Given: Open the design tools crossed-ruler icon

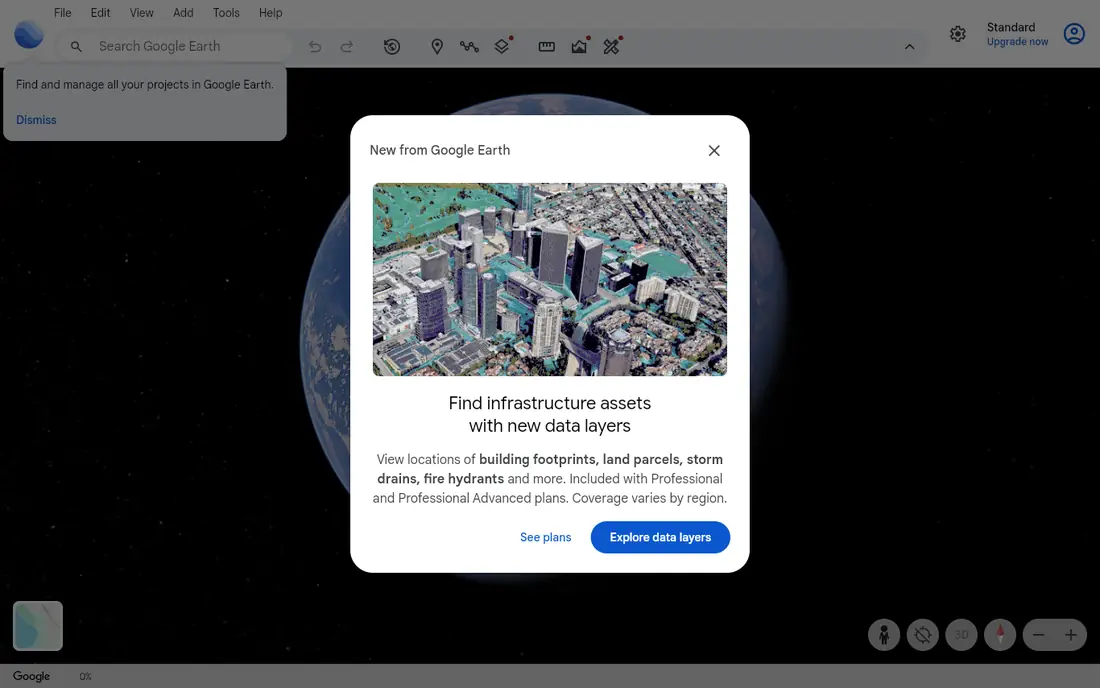Looking at the screenshot, I should point(612,46).
